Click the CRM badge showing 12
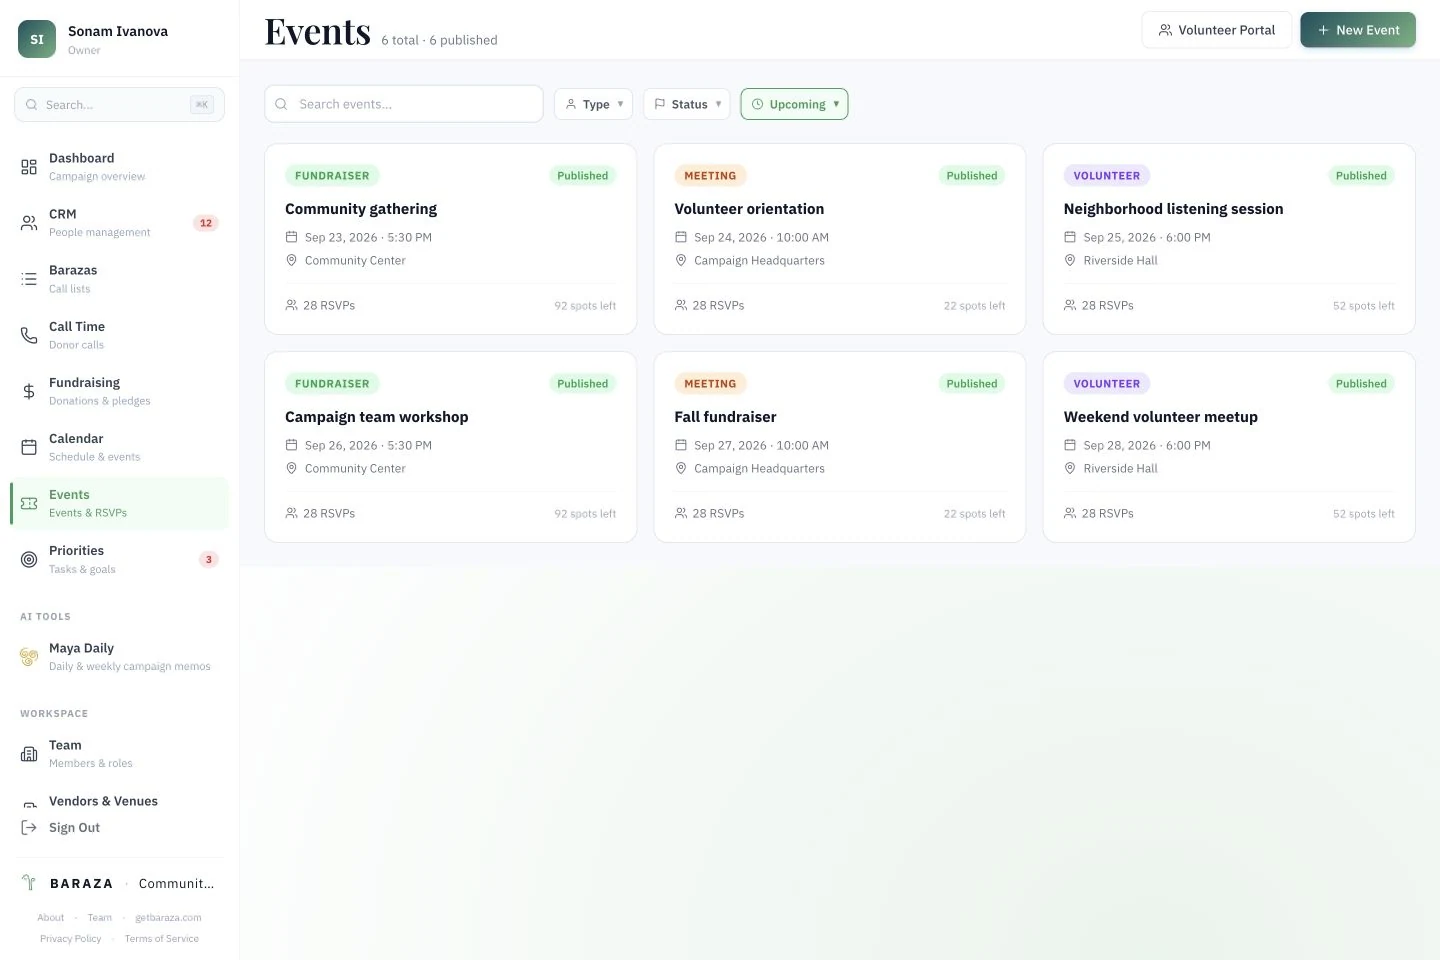The width and height of the screenshot is (1440, 960). click(206, 223)
